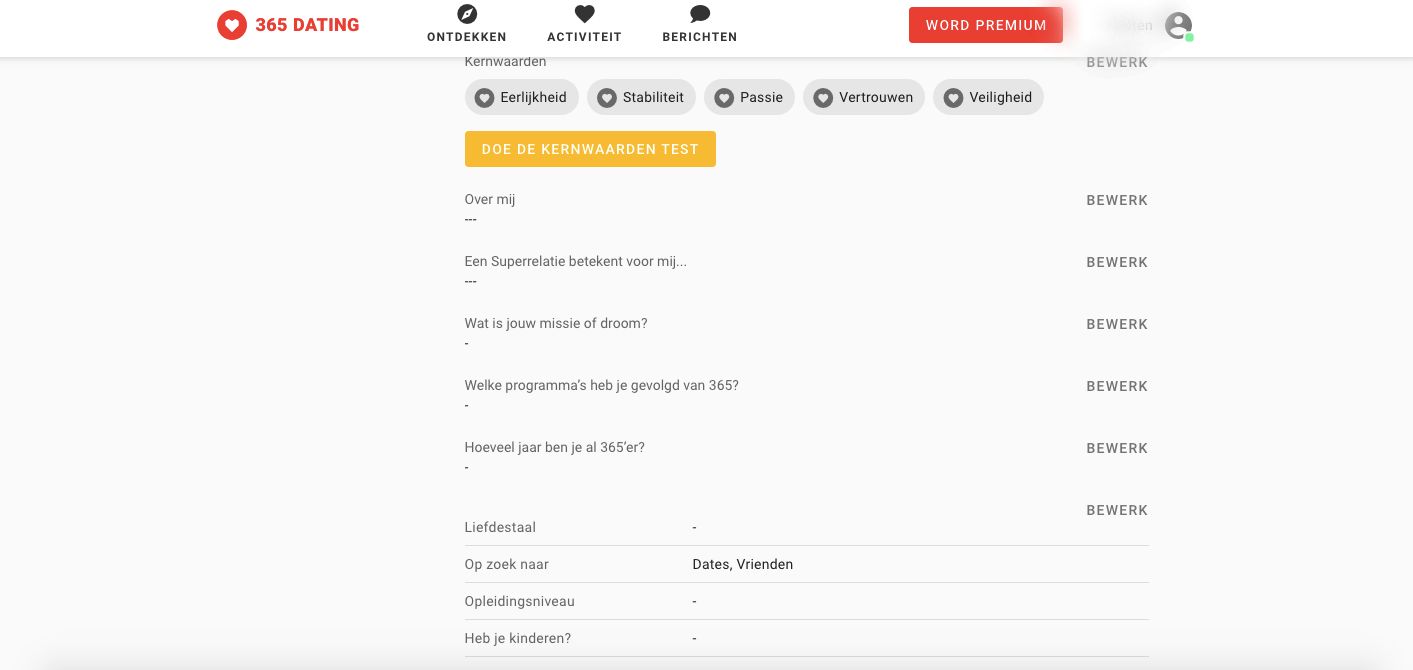Select the Stabiliteit chip label
This screenshot has height=670, width=1413.
(653, 98)
